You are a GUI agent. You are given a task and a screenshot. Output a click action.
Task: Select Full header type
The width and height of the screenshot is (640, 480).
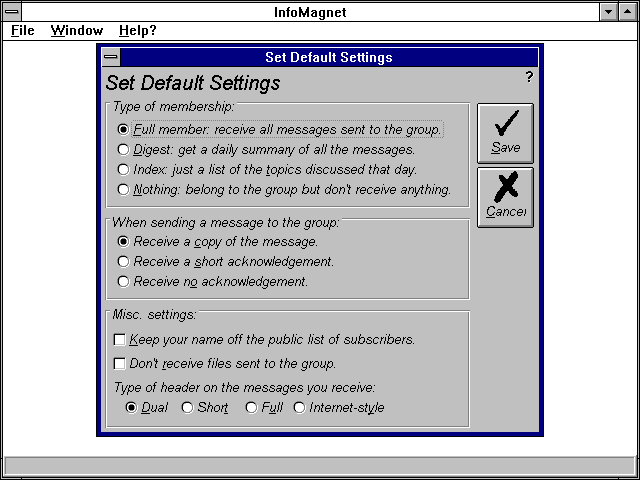coord(251,407)
